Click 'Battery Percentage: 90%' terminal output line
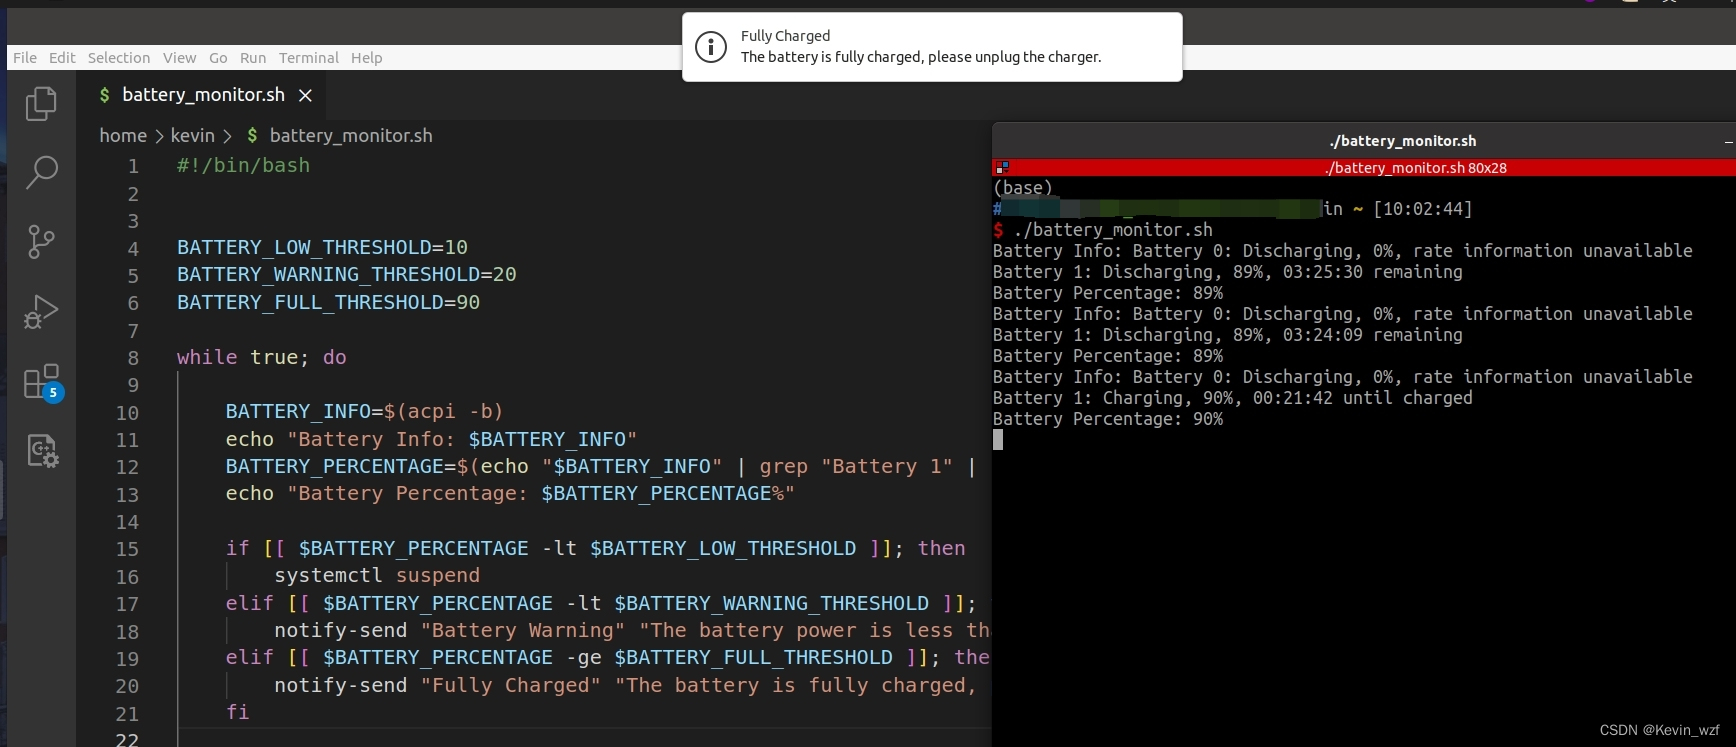The height and width of the screenshot is (747, 1736). tap(1108, 419)
